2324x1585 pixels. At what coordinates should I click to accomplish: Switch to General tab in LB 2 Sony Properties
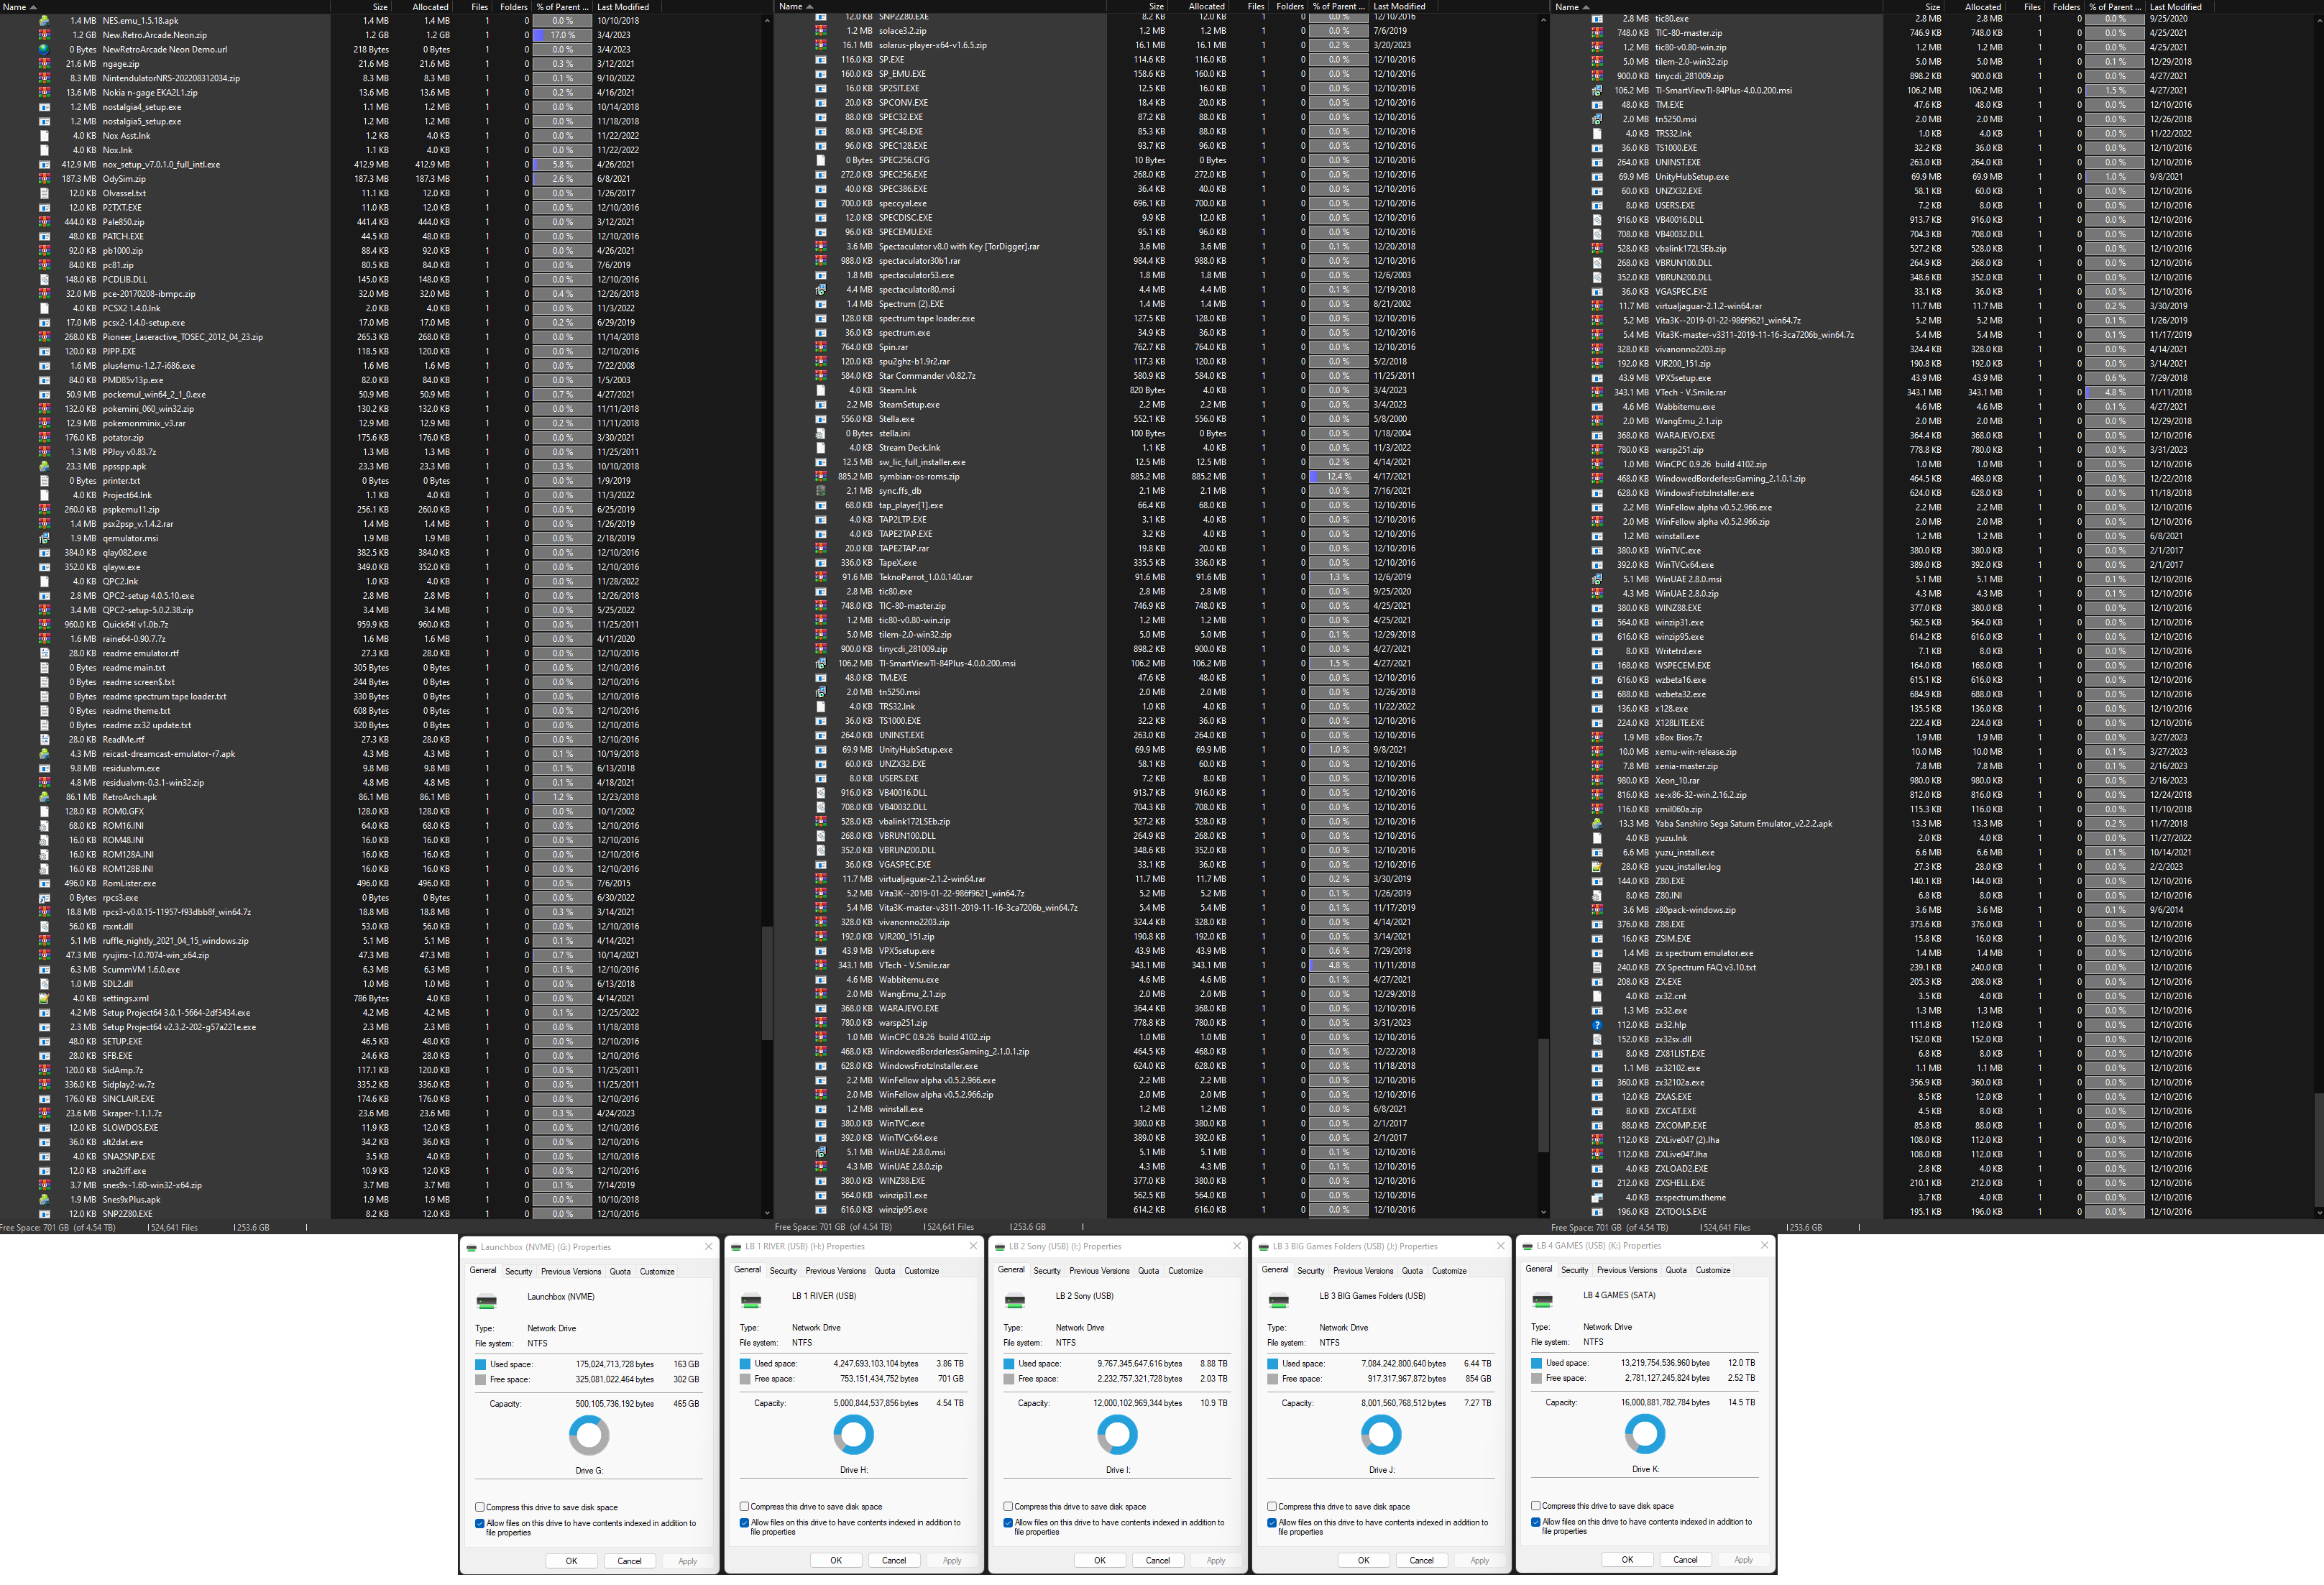[1011, 1270]
